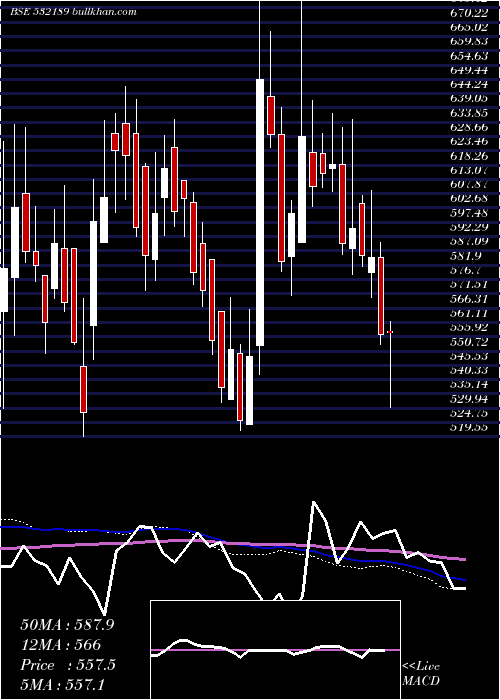
Task: Click inside the Live MACD inset chart
Action: pyautogui.click(x=275, y=650)
